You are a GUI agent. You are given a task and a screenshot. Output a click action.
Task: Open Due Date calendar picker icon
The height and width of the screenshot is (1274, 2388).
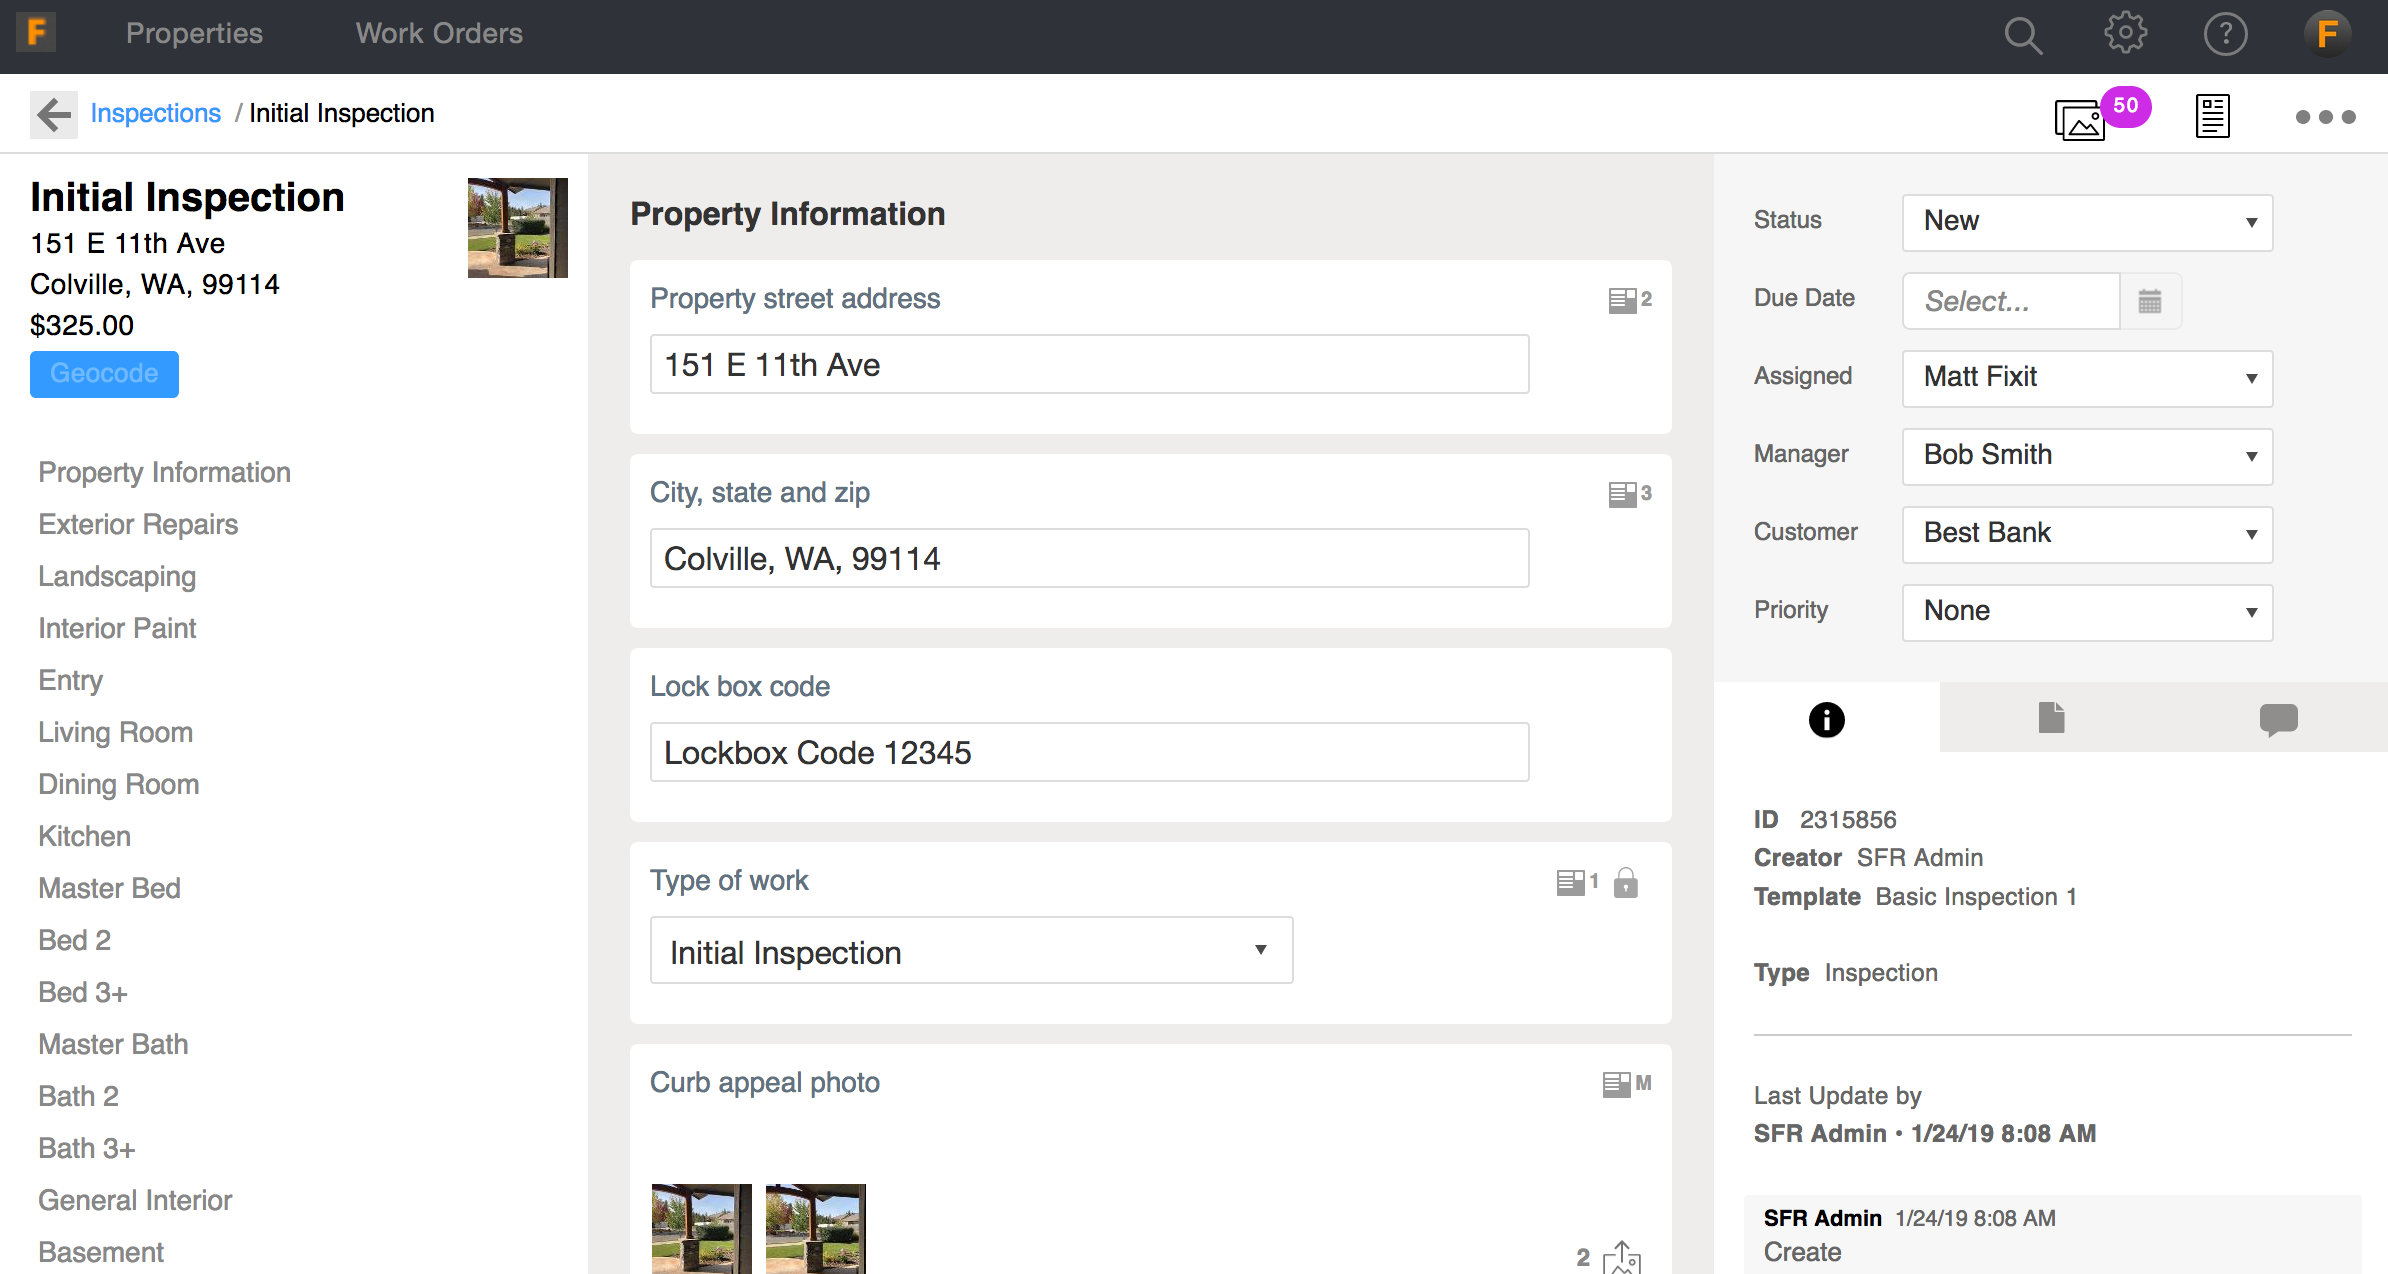click(2150, 301)
